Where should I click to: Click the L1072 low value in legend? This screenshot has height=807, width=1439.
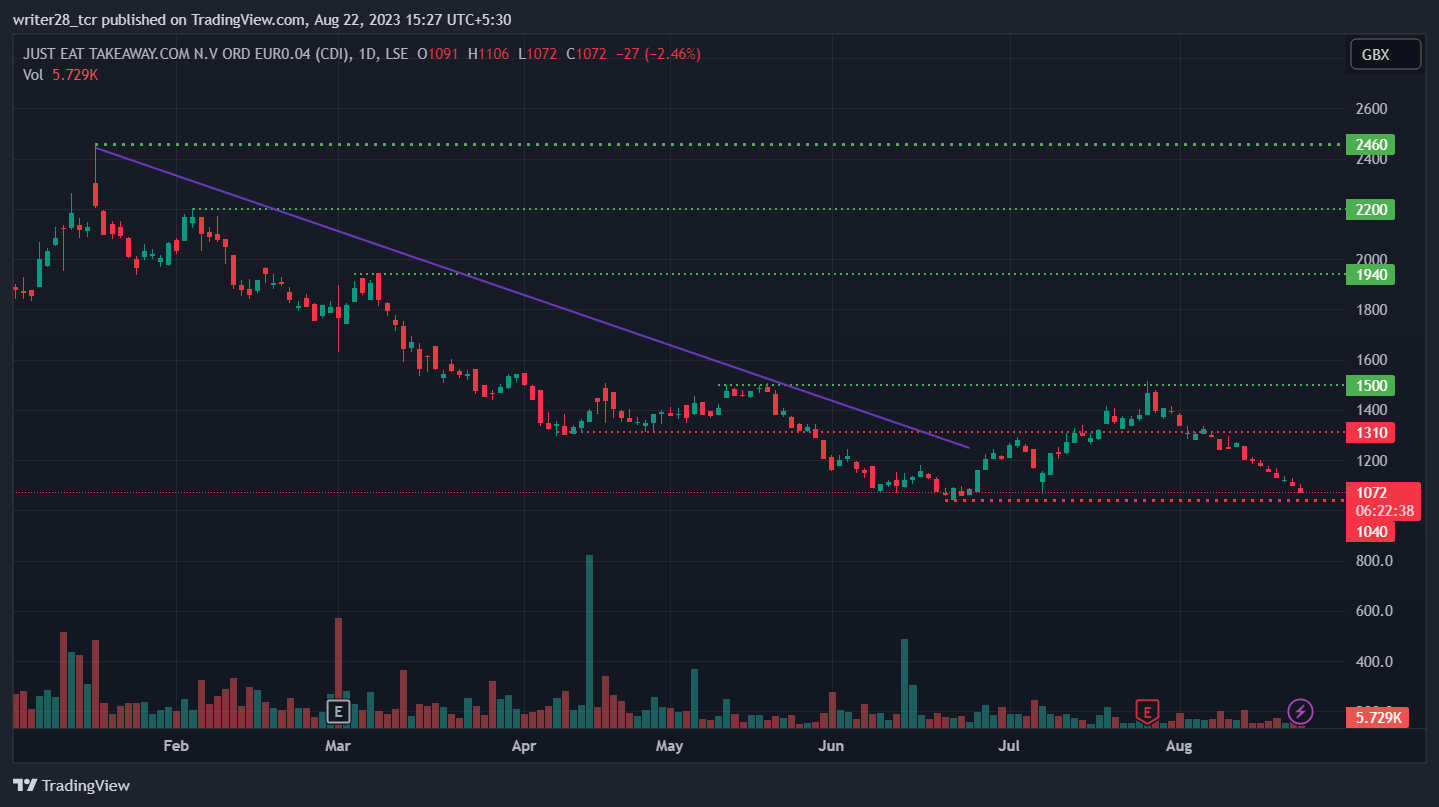pyautogui.click(x=536, y=54)
